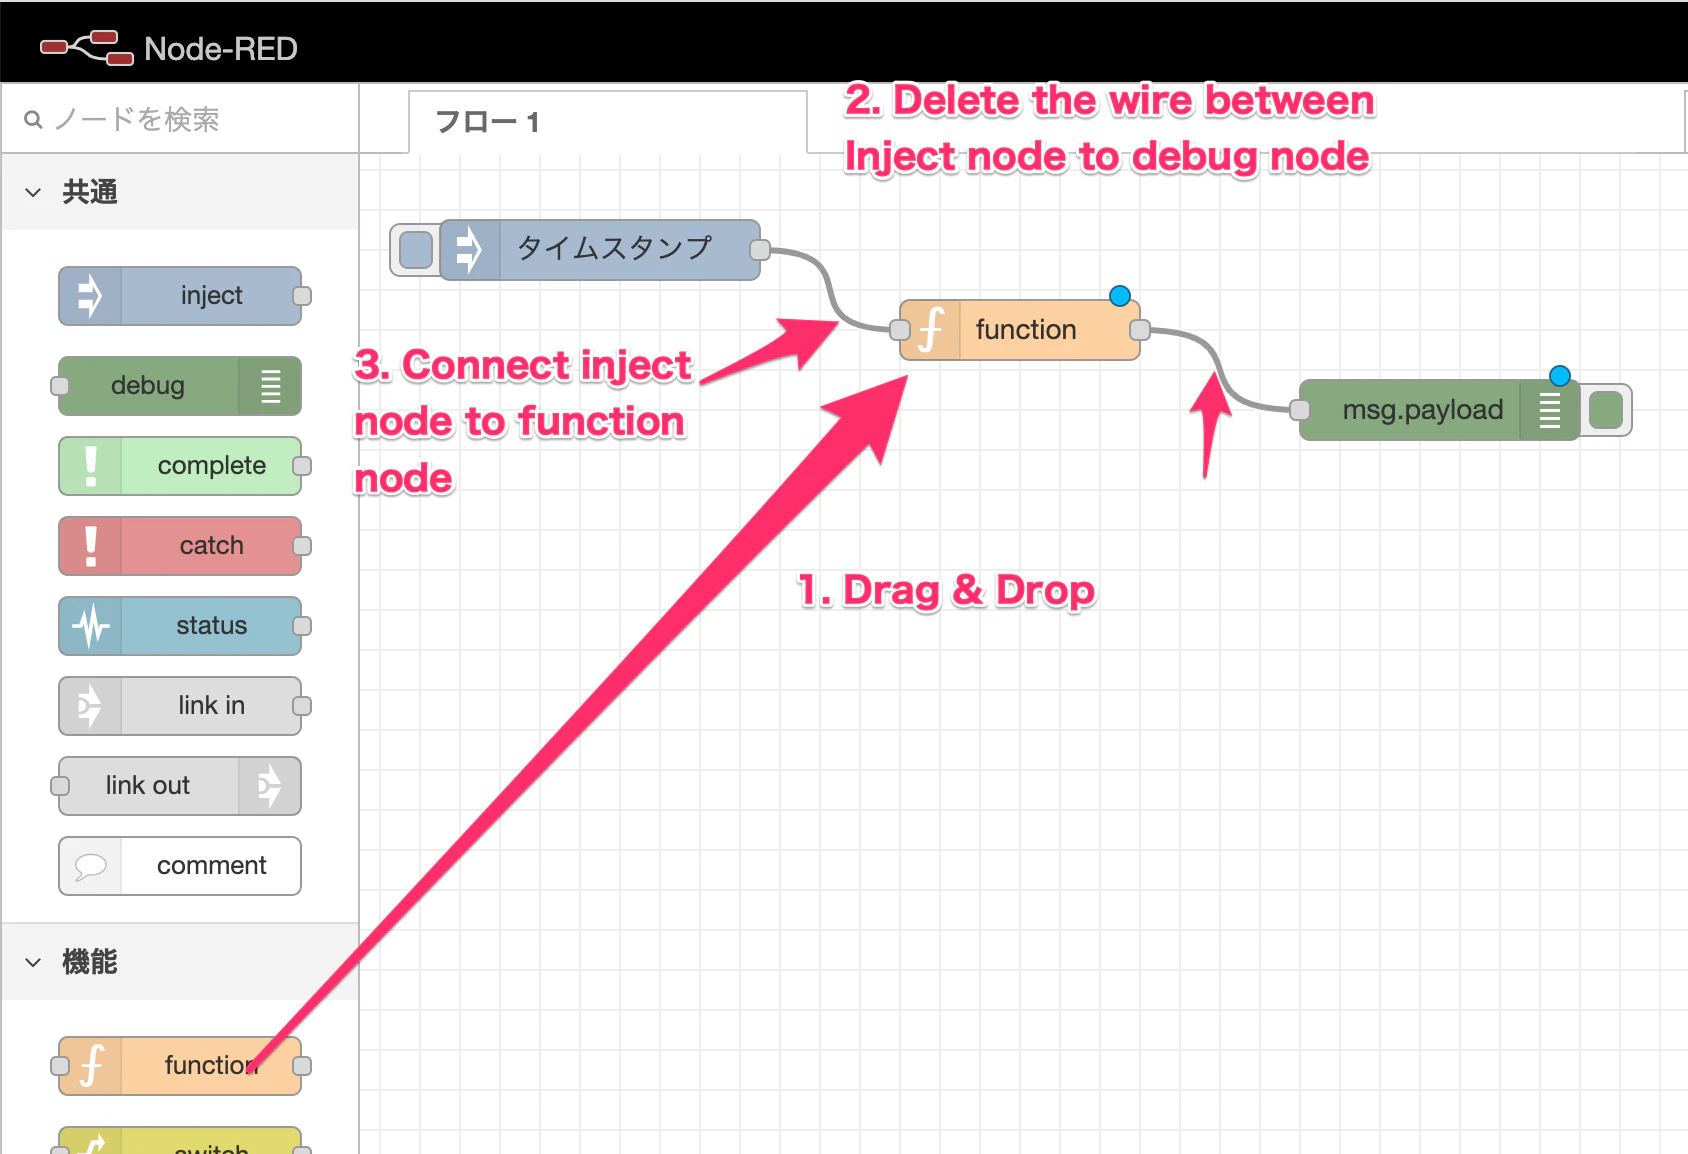Select the link in node label in palette
This screenshot has width=1688, height=1154.
(x=212, y=706)
